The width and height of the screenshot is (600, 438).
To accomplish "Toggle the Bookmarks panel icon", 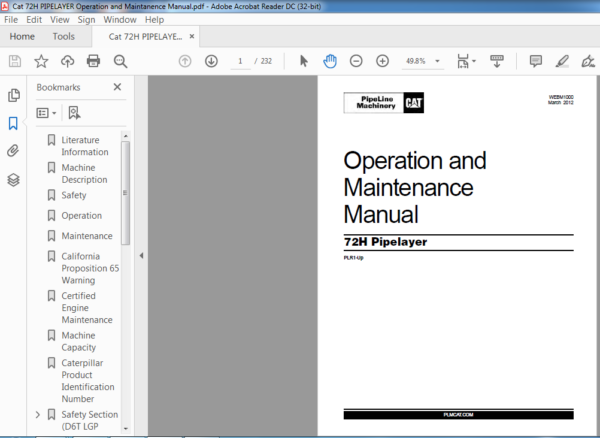I will (13, 123).
